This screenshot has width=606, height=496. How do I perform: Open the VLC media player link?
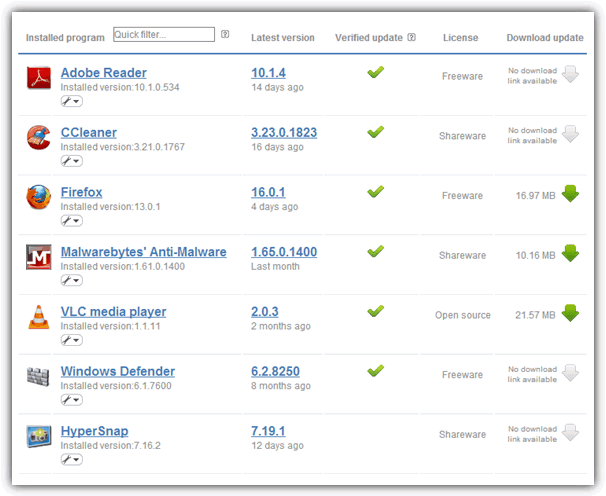point(113,312)
